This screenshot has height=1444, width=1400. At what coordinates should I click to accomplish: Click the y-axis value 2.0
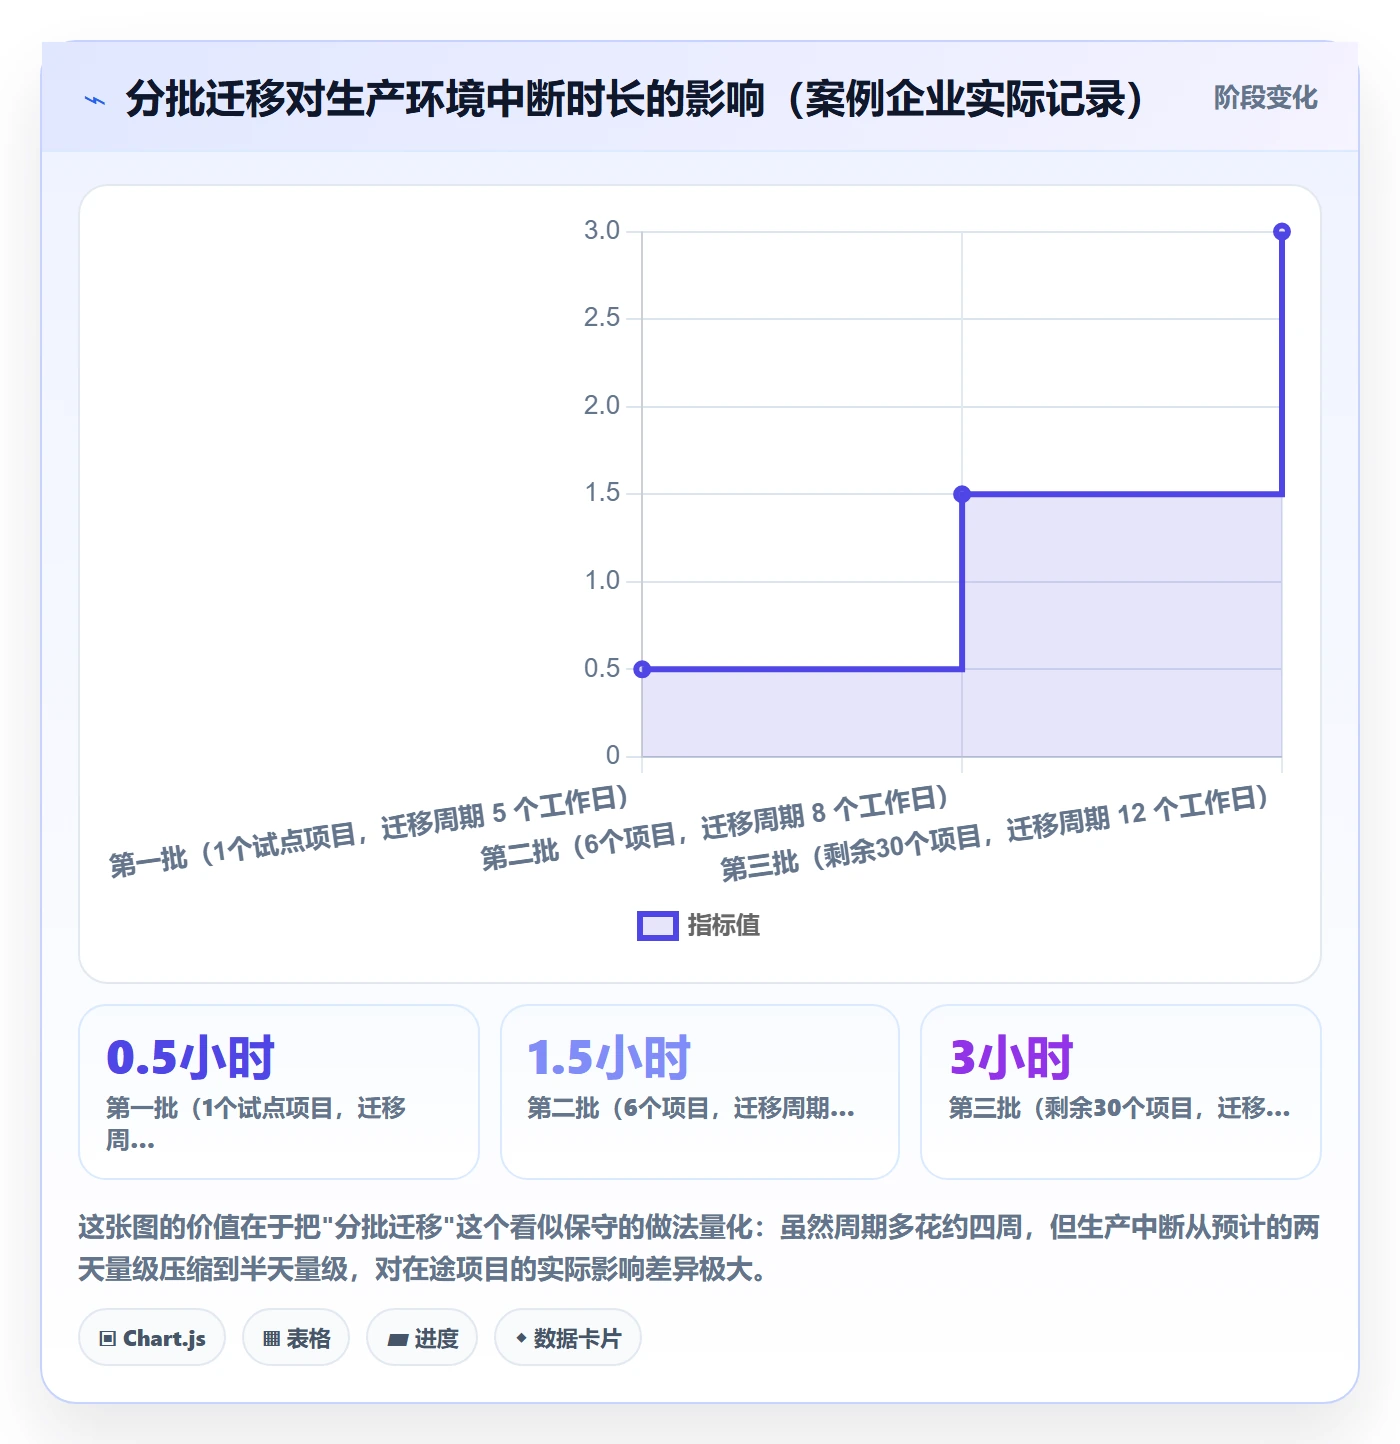(602, 406)
